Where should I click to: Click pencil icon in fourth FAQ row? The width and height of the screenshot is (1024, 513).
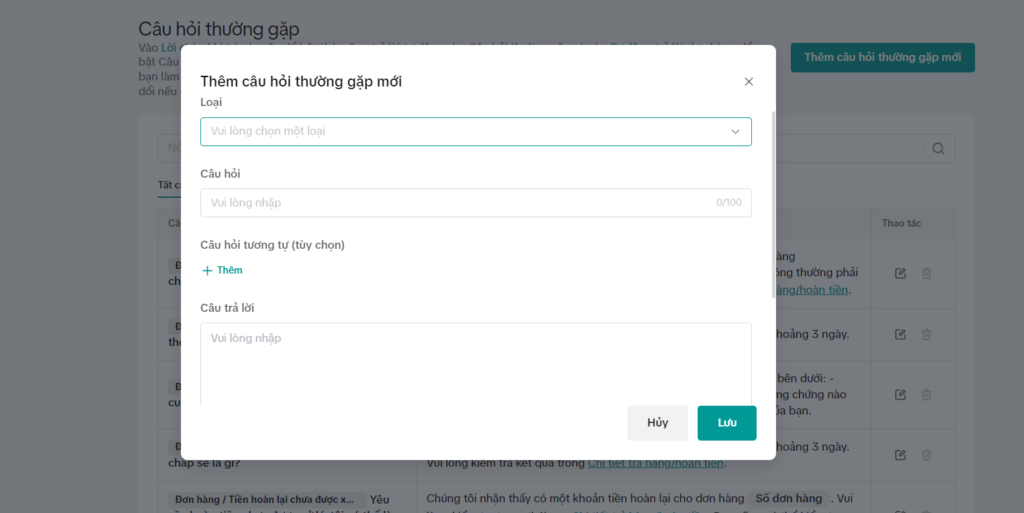click(900, 455)
